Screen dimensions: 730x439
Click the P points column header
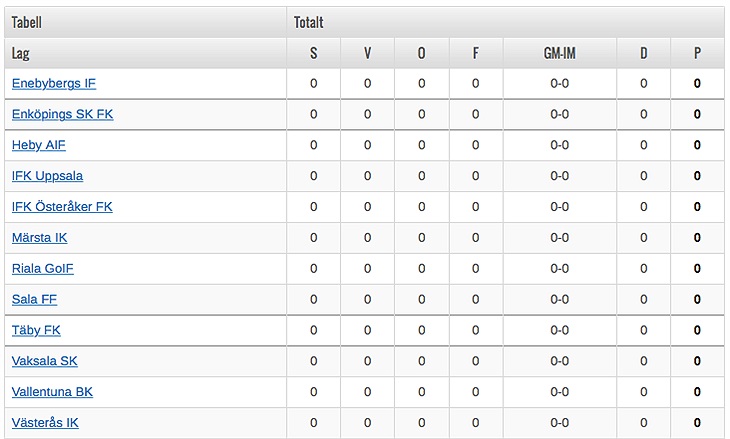click(697, 53)
